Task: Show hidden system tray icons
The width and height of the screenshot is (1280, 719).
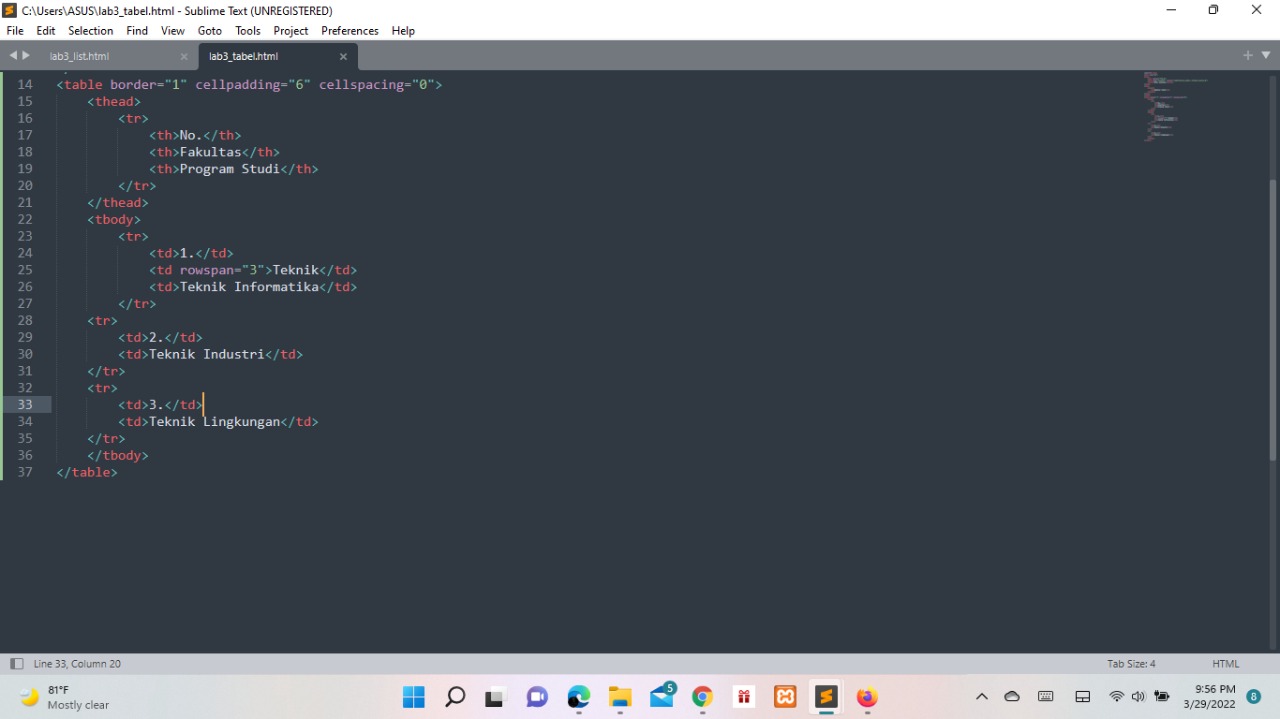Action: coord(982,697)
